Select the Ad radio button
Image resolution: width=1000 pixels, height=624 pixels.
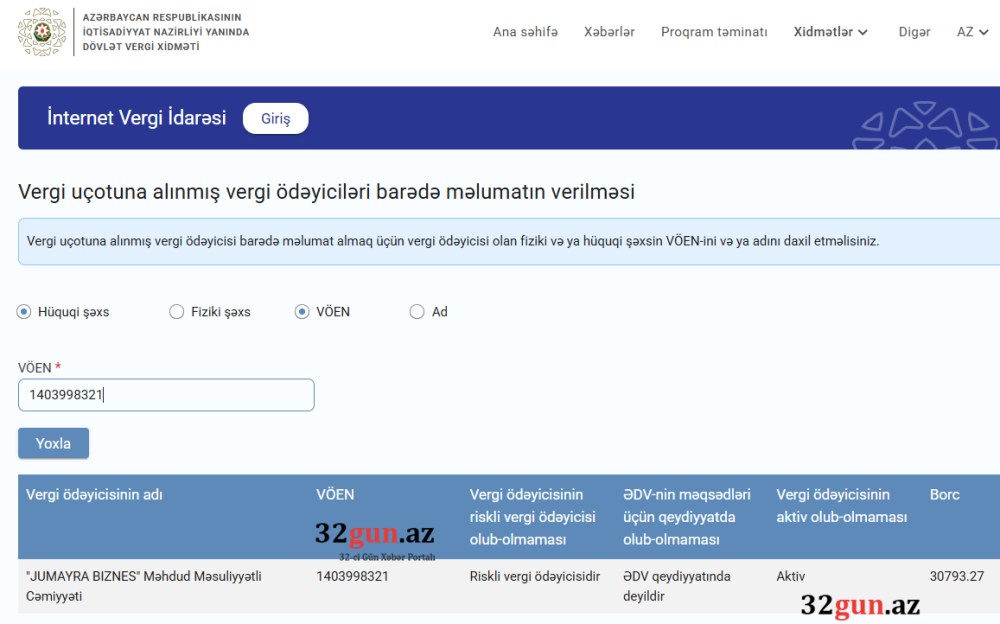coord(415,312)
